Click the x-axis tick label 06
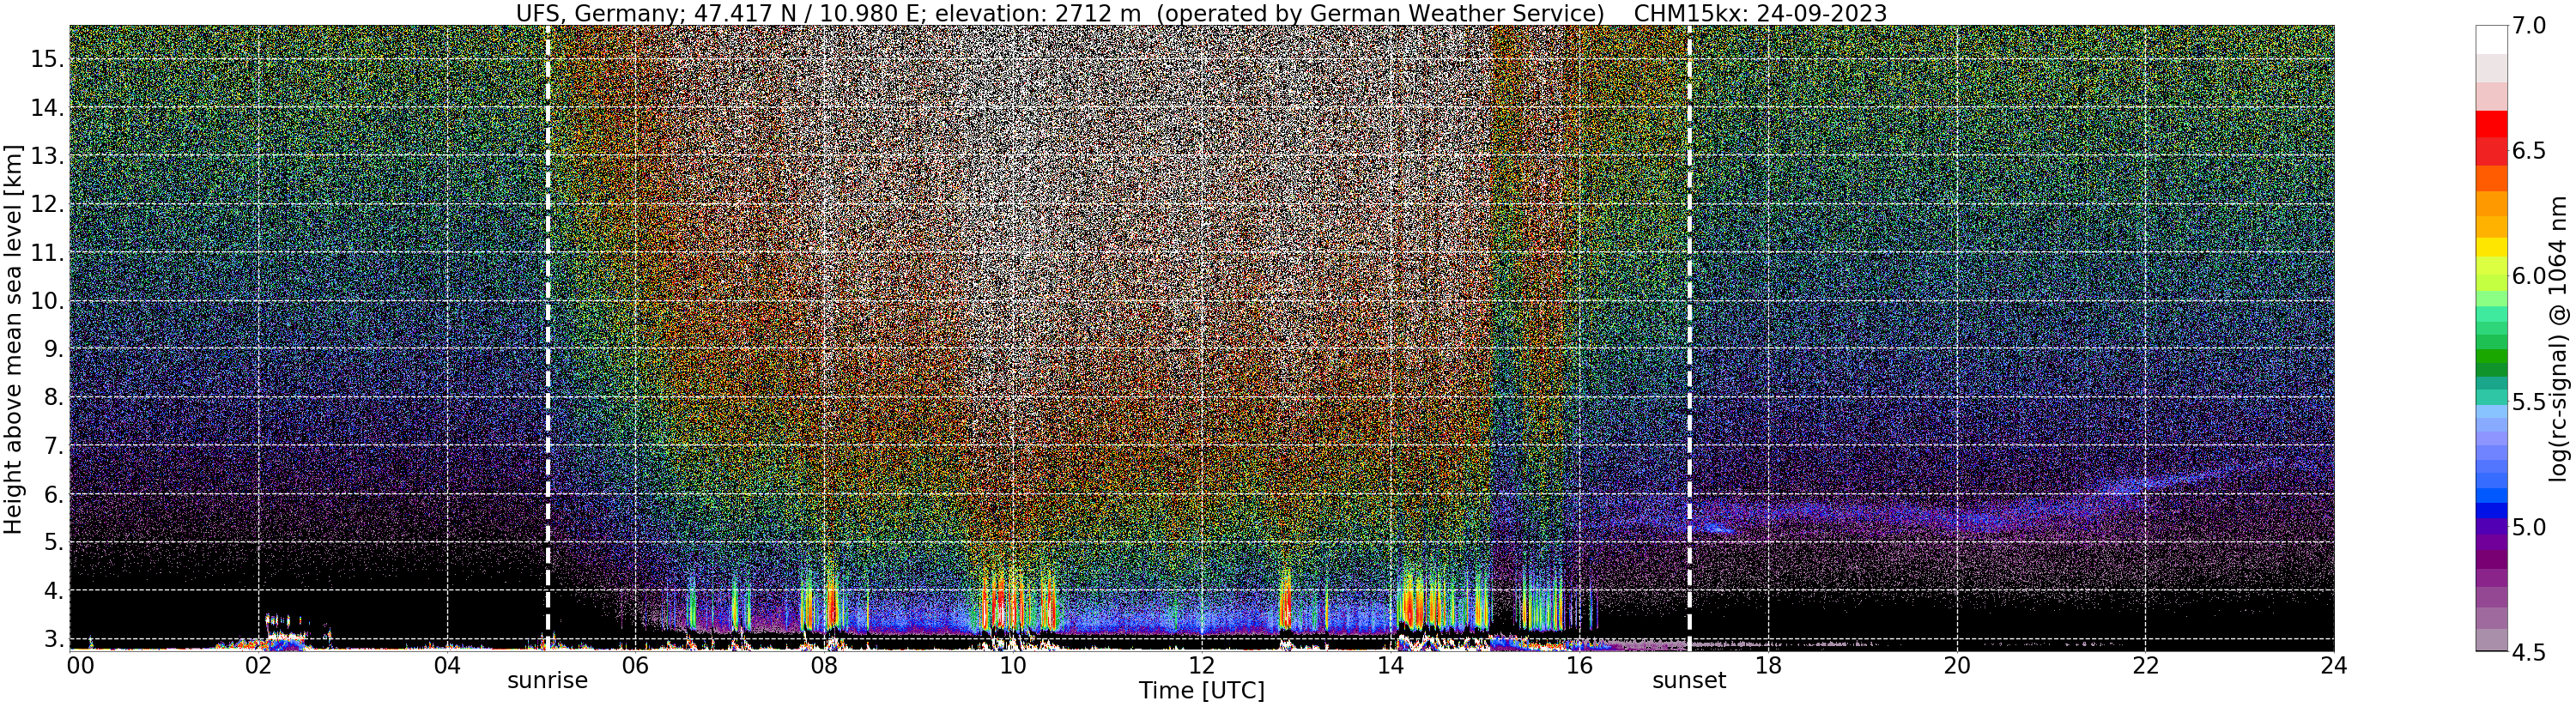The image size is (2576, 707). 636,664
